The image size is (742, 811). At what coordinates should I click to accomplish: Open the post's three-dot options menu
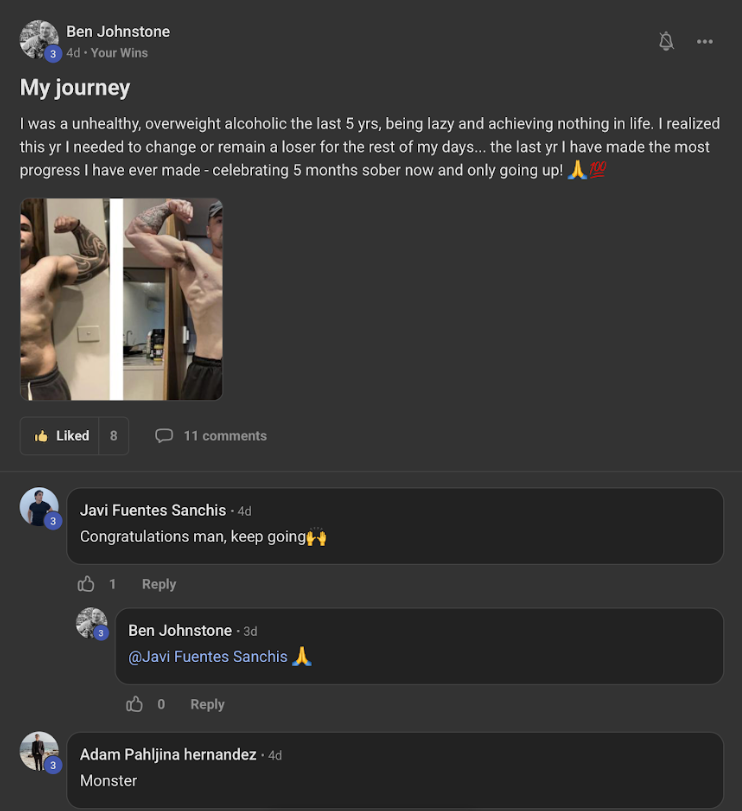[x=705, y=41]
